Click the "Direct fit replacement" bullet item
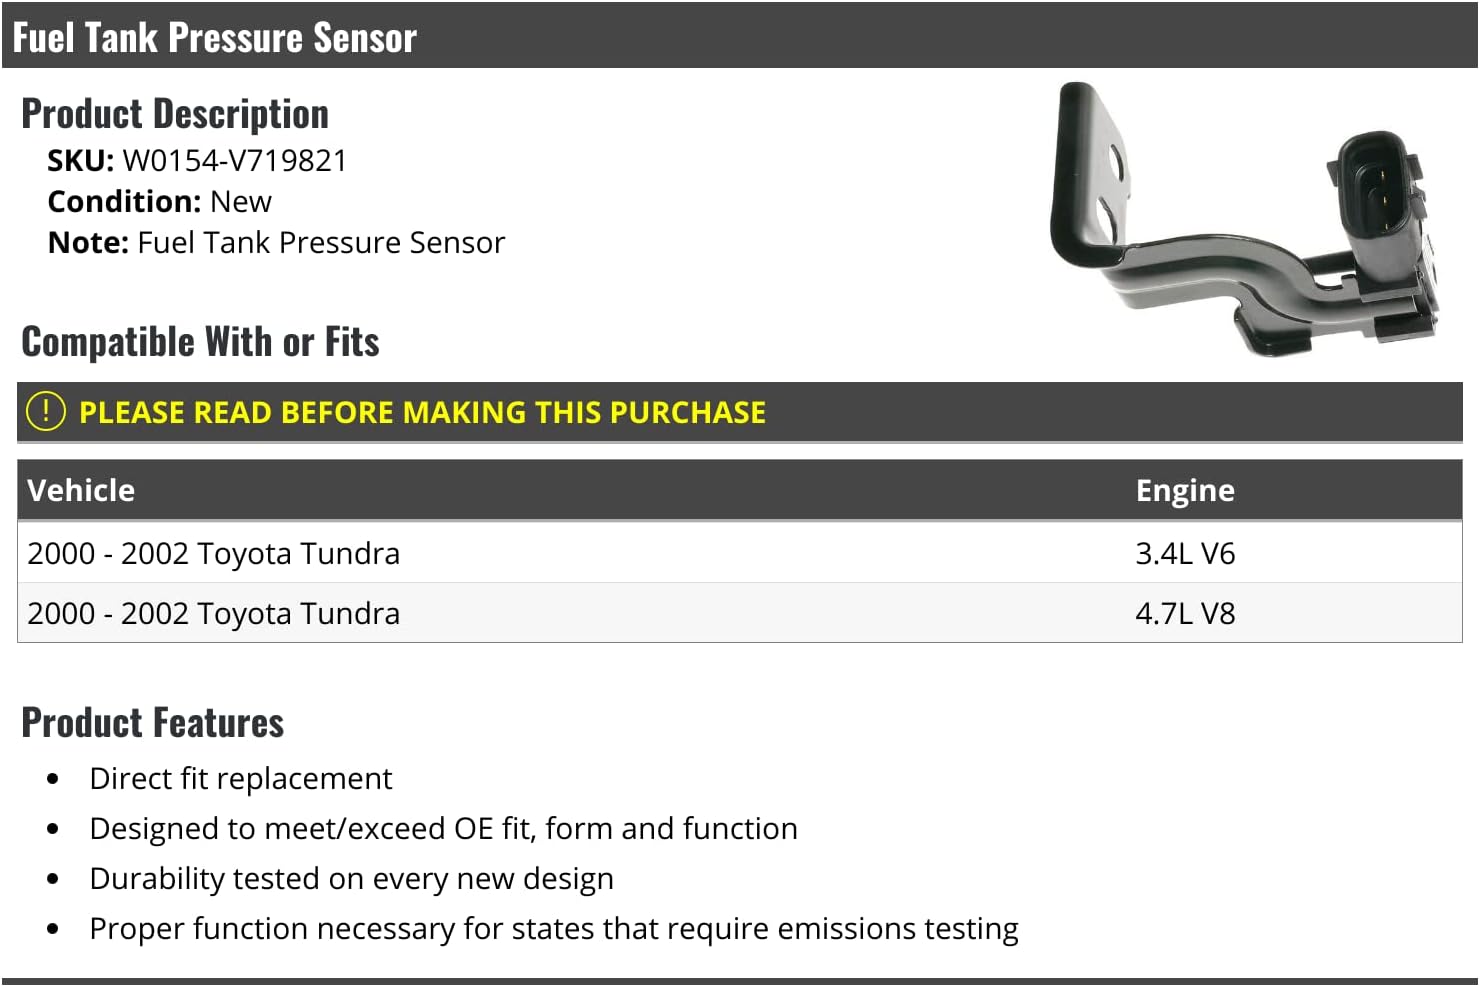This screenshot has height=987, width=1480. click(241, 779)
